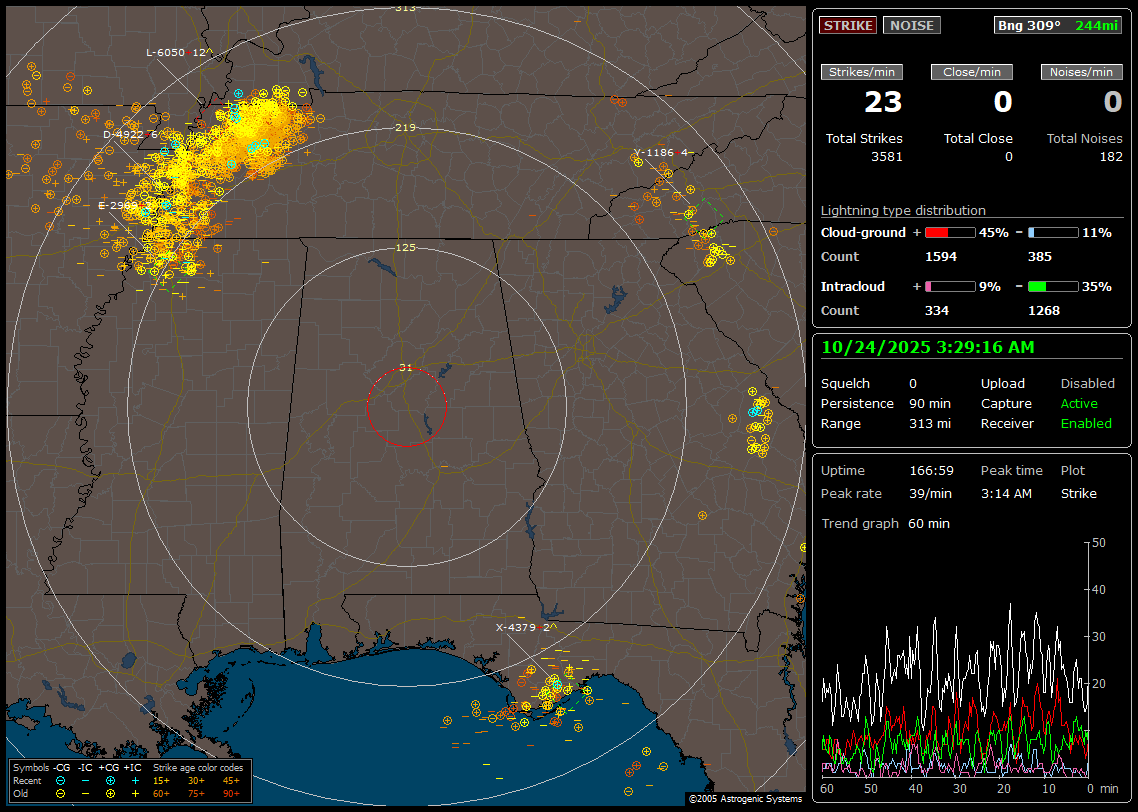Click the recent positive IC cyan plus symbol
The image size is (1138, 812).
[x=135, y=780]
